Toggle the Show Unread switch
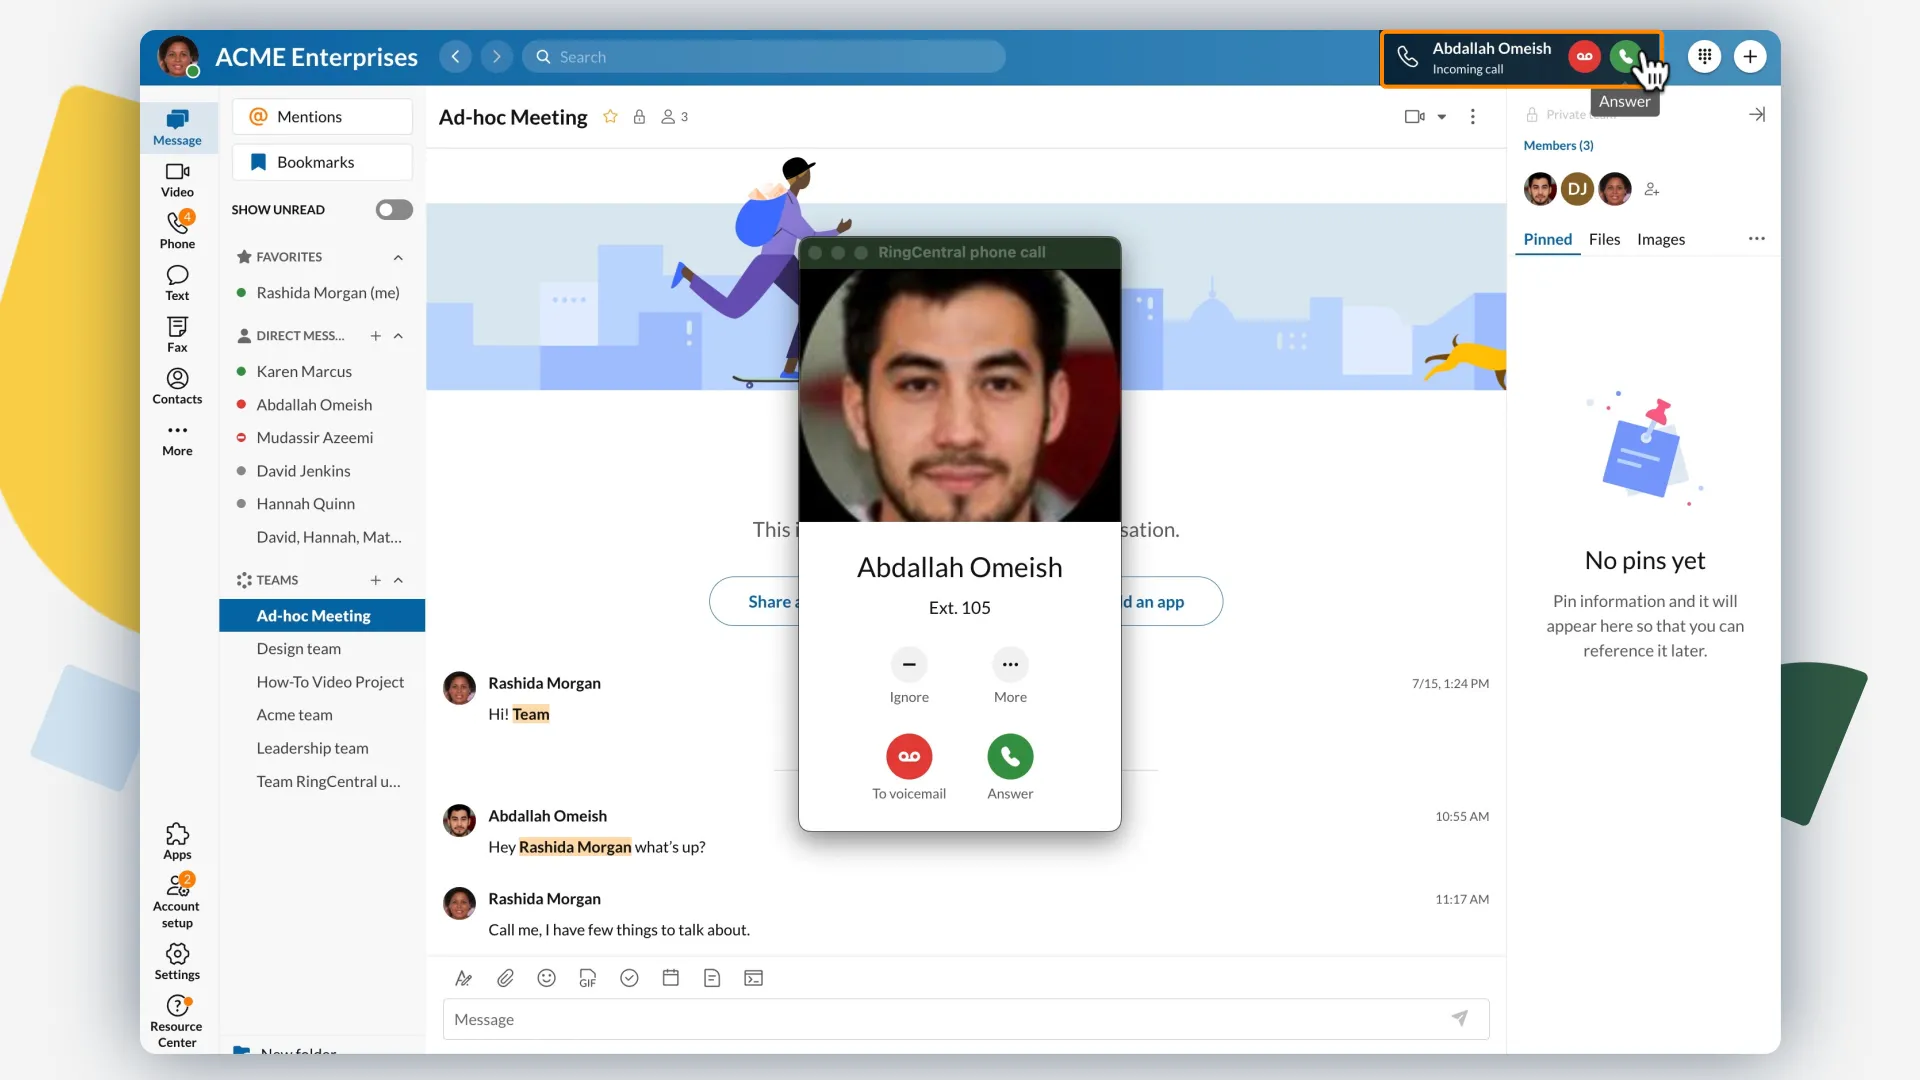 [x=394, y=210]
